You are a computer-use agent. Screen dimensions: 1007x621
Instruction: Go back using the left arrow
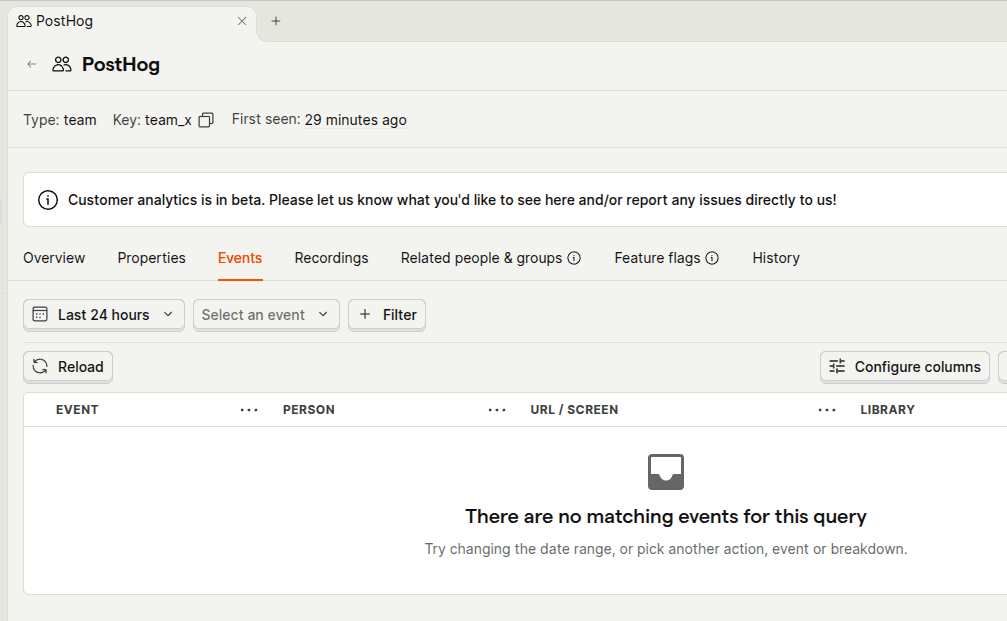pyautogui.click(x=31, y=64)
